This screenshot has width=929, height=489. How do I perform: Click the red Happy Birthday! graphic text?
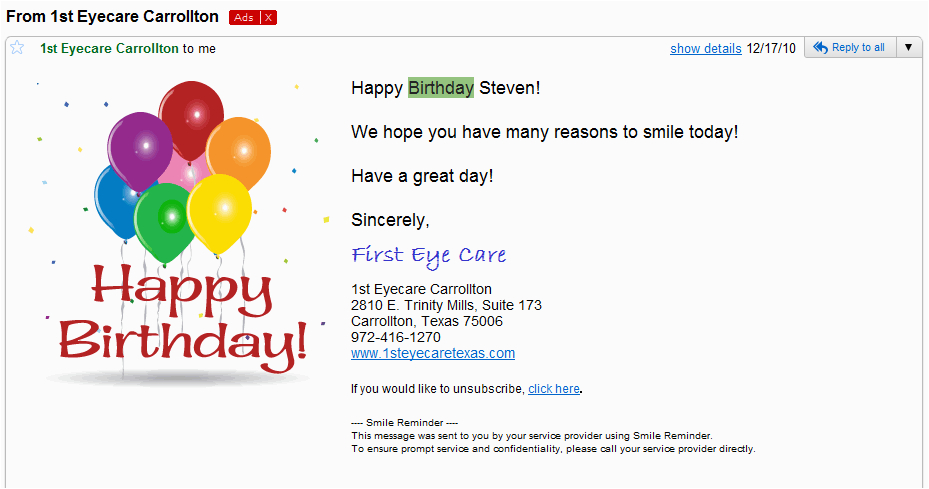[x=182, y=319]
